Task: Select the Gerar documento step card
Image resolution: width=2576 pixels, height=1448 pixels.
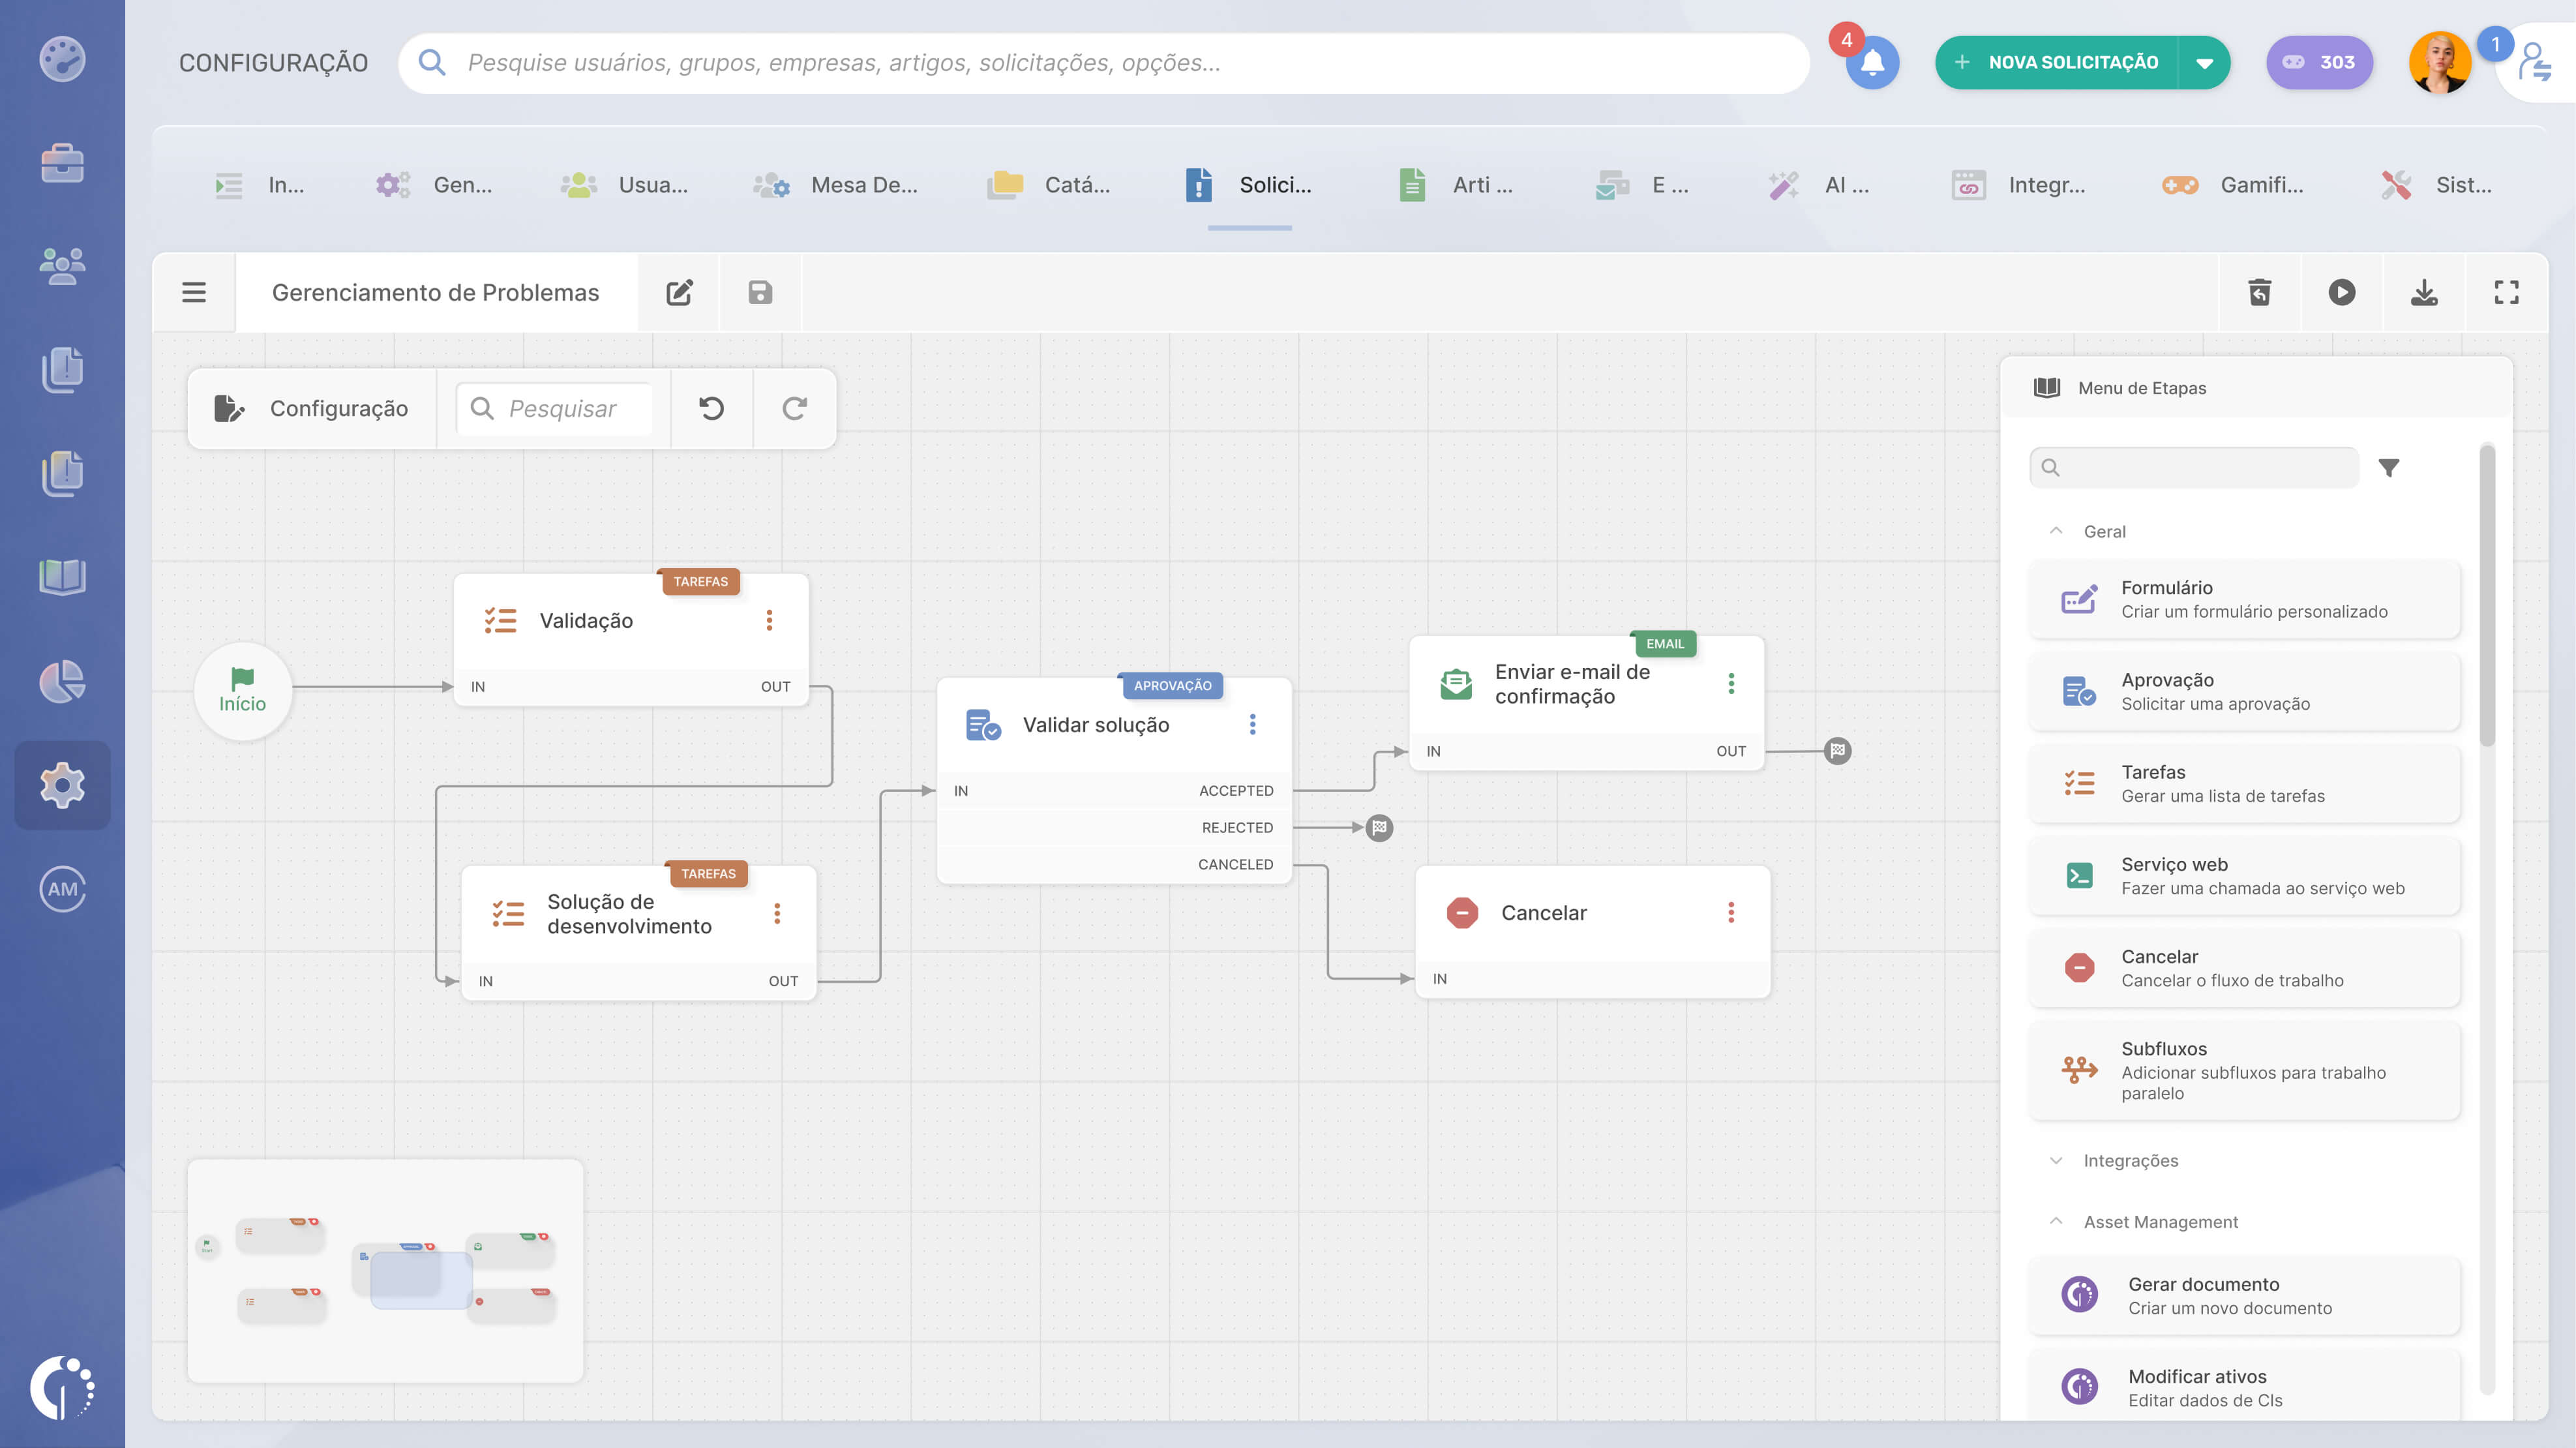Action: point(2244,1295)
